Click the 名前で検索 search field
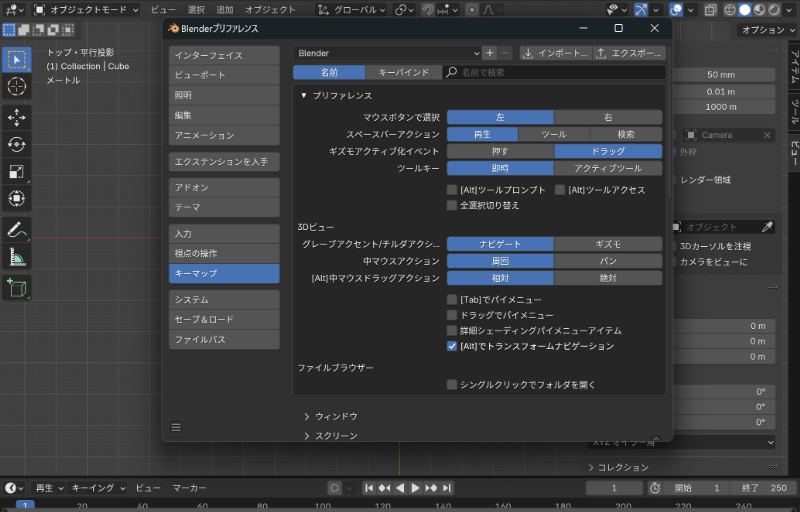The height and width of the screenshot is (512, 800). (x=554, y=72)
